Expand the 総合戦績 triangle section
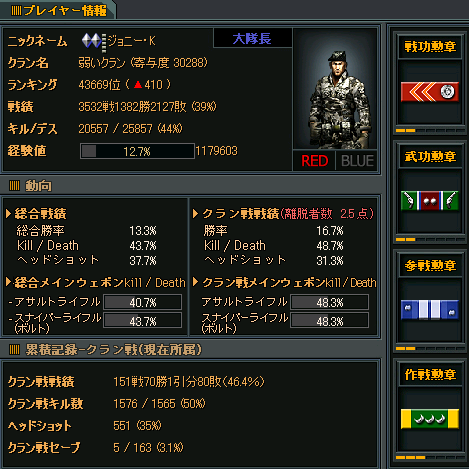Image resolution: width=469 pixels, height=469 pixels. (x=8, y=213)
